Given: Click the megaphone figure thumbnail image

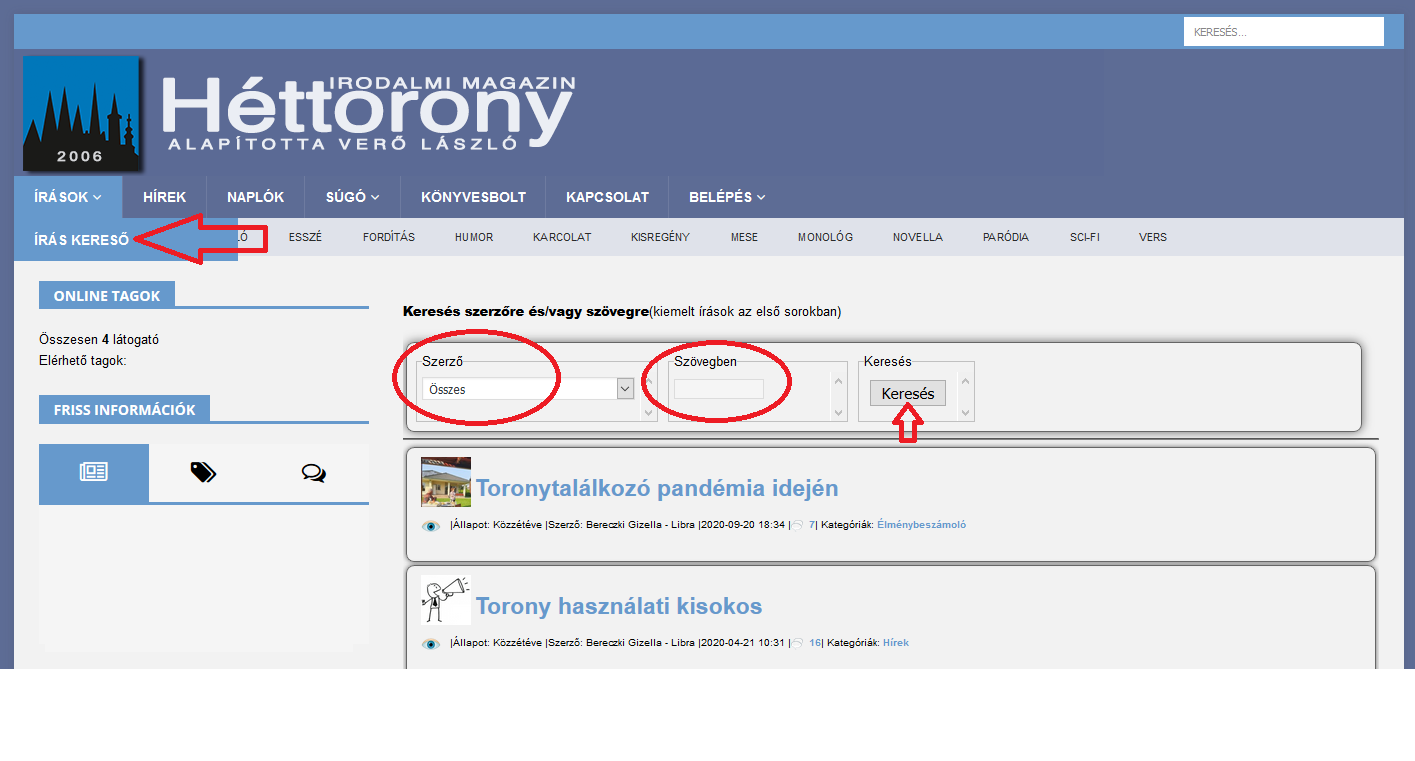Looking at the screenshot, I should [x=446, y=600].
